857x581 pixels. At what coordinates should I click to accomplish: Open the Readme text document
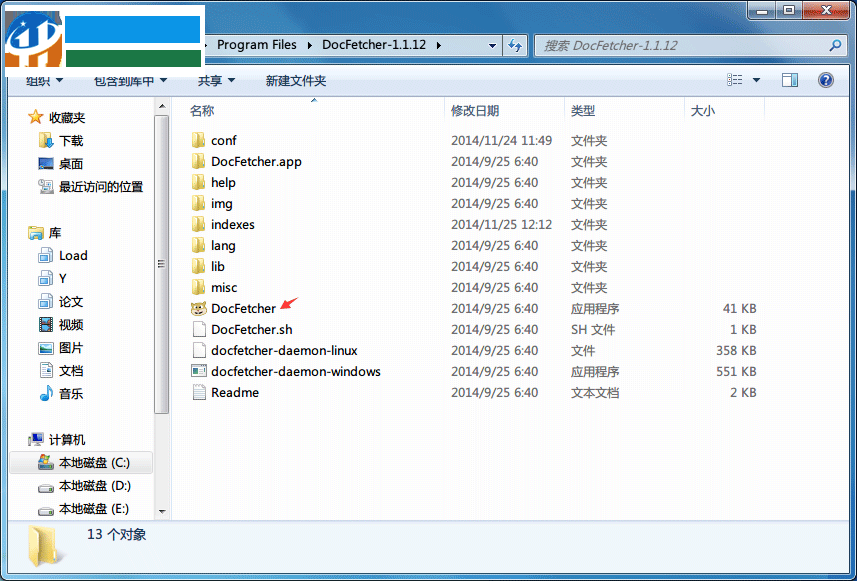[231, 392]
